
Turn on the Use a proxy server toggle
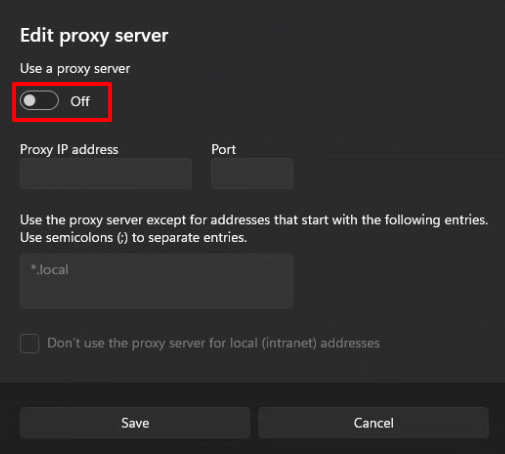(39, 100)
